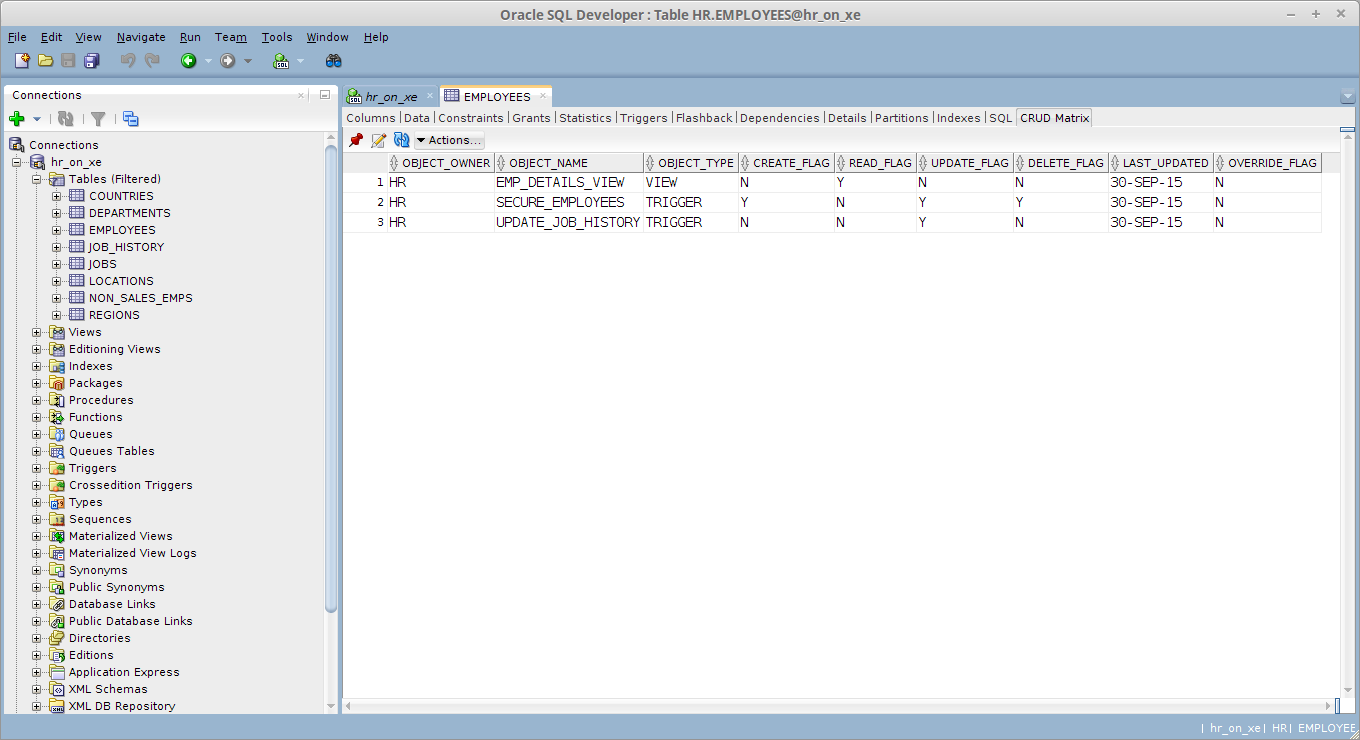Switch to the Columns tab
Image resolution: width=1360 pixels, height=740 pixels.
coord(371,118)
